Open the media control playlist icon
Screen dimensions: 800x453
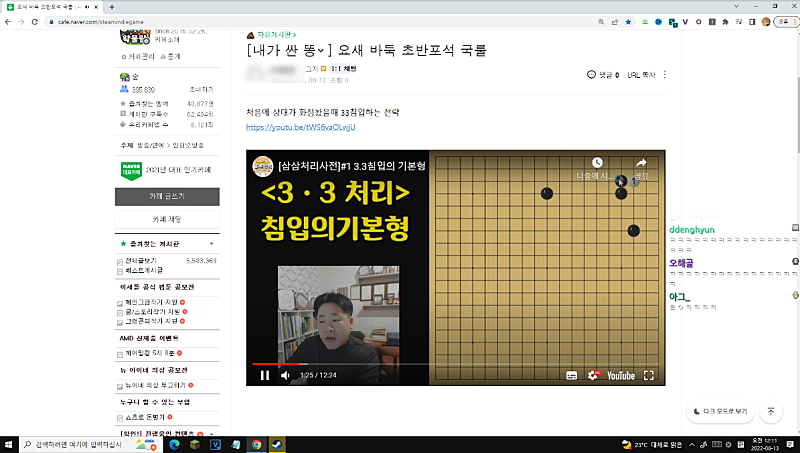pyautogui.click(x=739, y=22)
